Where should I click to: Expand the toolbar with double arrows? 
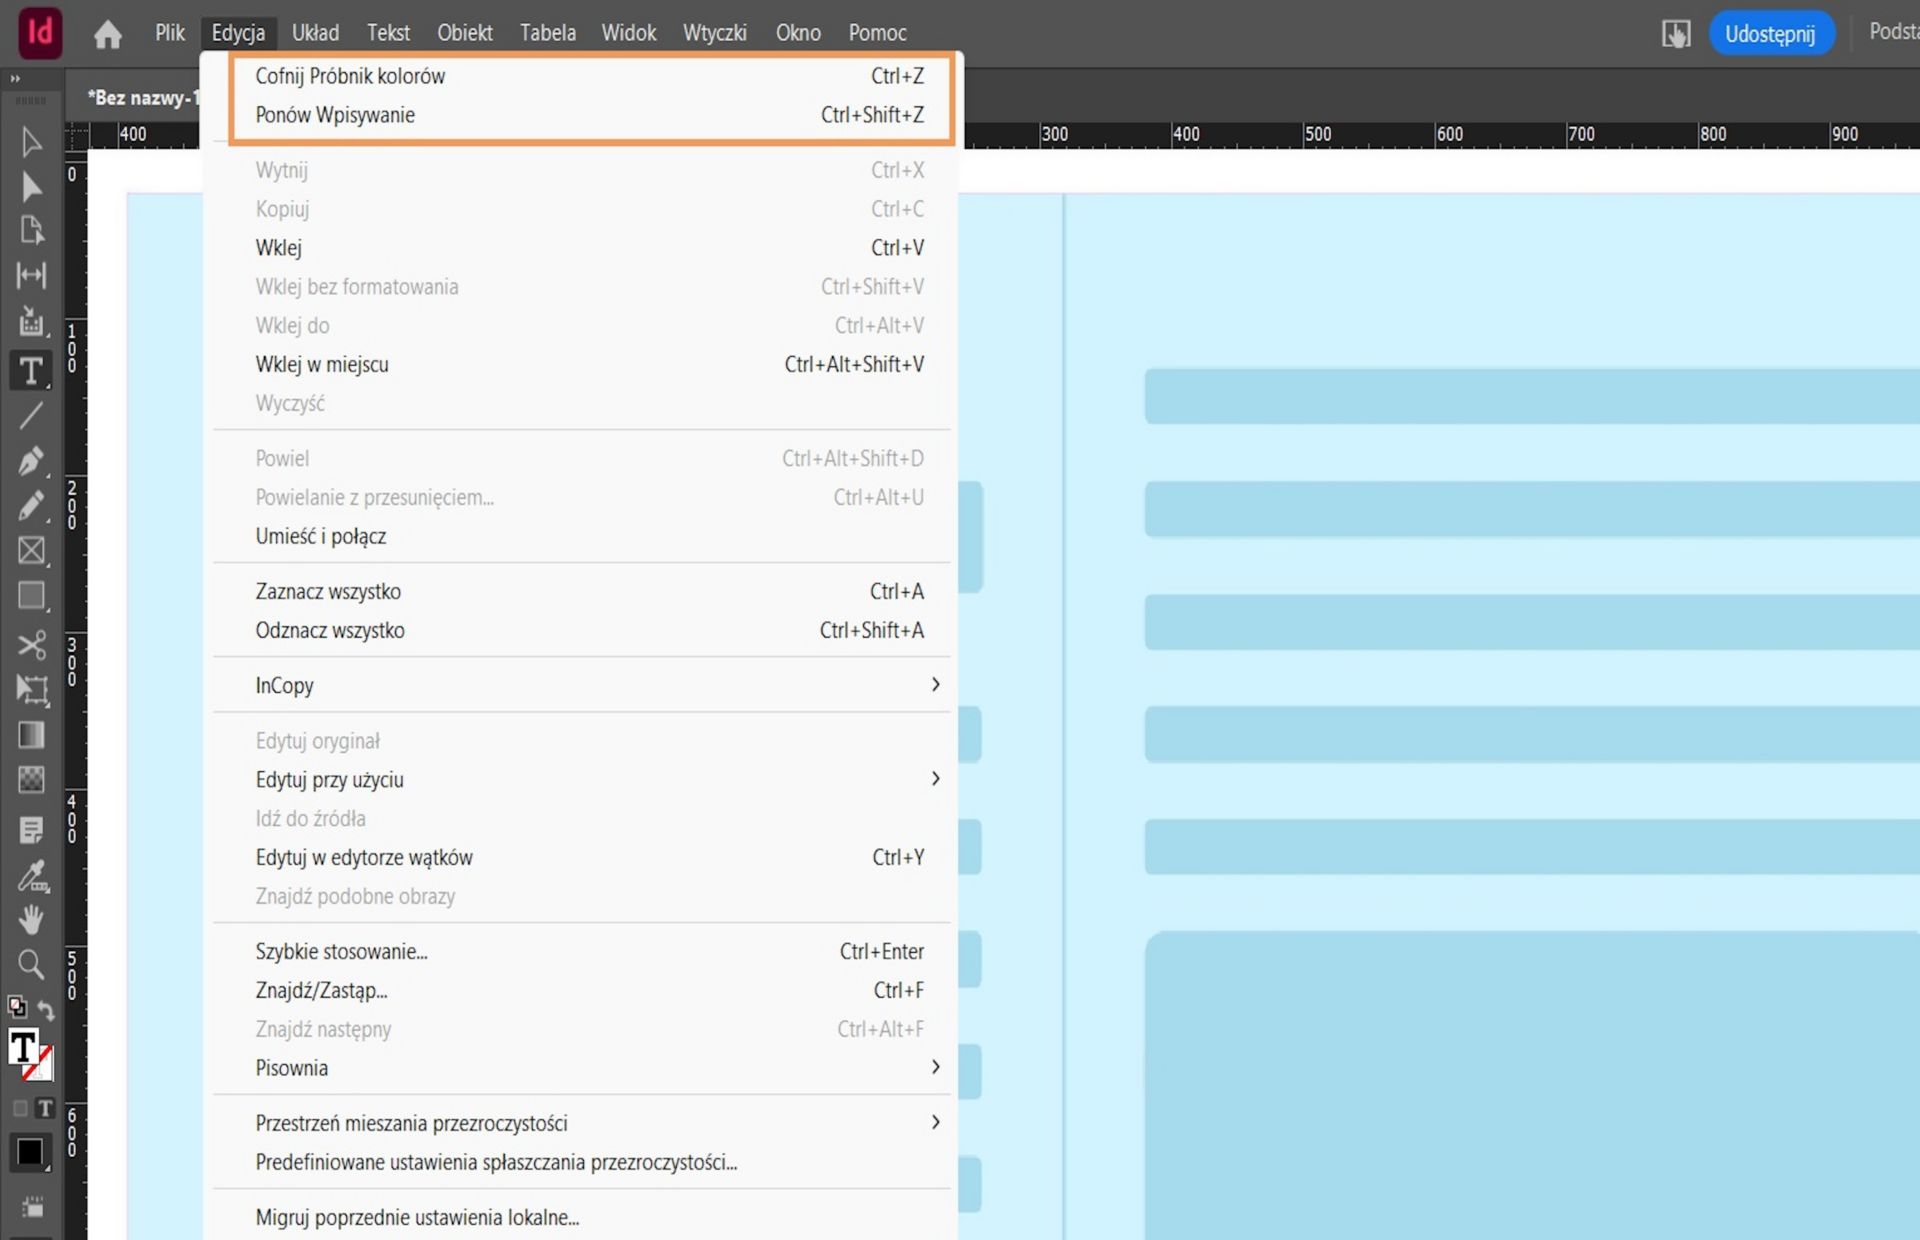pyautogui.click(x=15, y=78)
